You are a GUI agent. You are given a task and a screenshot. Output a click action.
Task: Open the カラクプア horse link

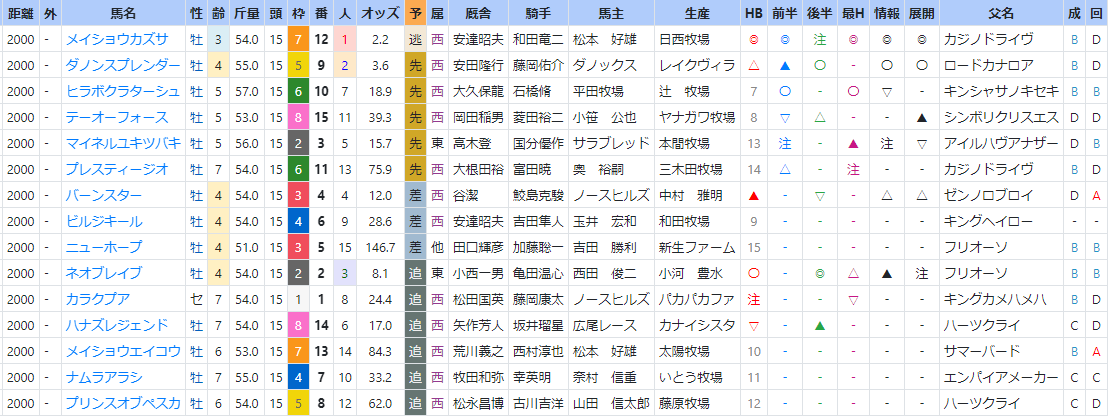98,299
